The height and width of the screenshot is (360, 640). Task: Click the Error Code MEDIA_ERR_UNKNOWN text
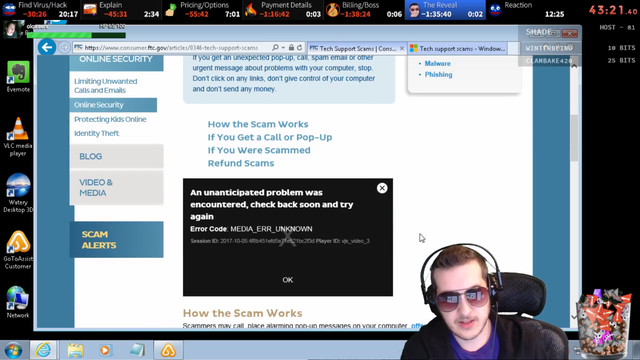point(251,229)
